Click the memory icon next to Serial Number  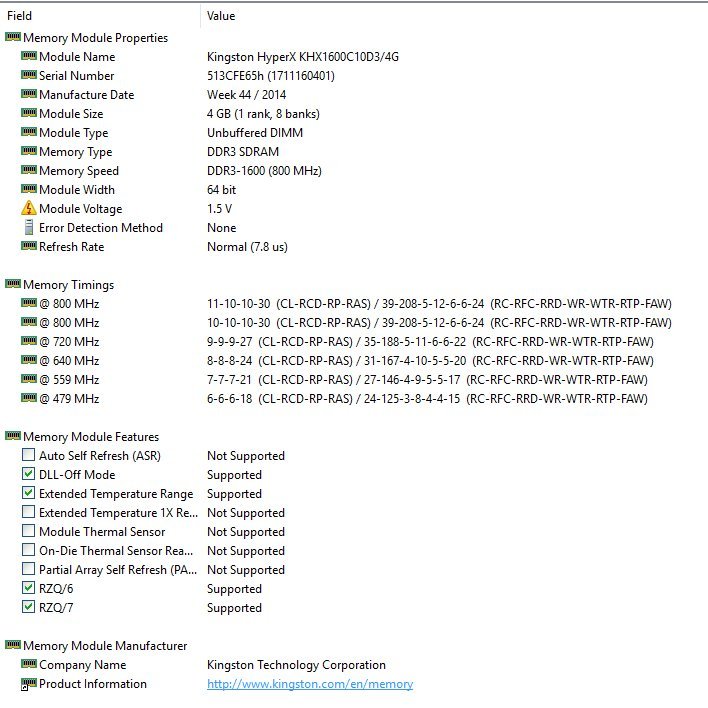(x=29, y=75)
